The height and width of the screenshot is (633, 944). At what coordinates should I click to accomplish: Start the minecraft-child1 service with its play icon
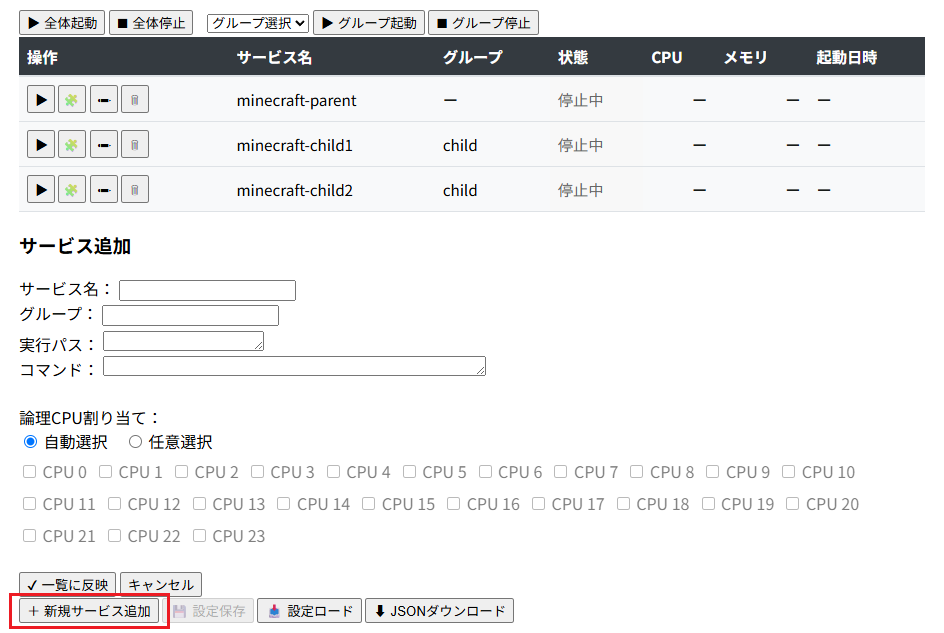[x=40, y=144]
